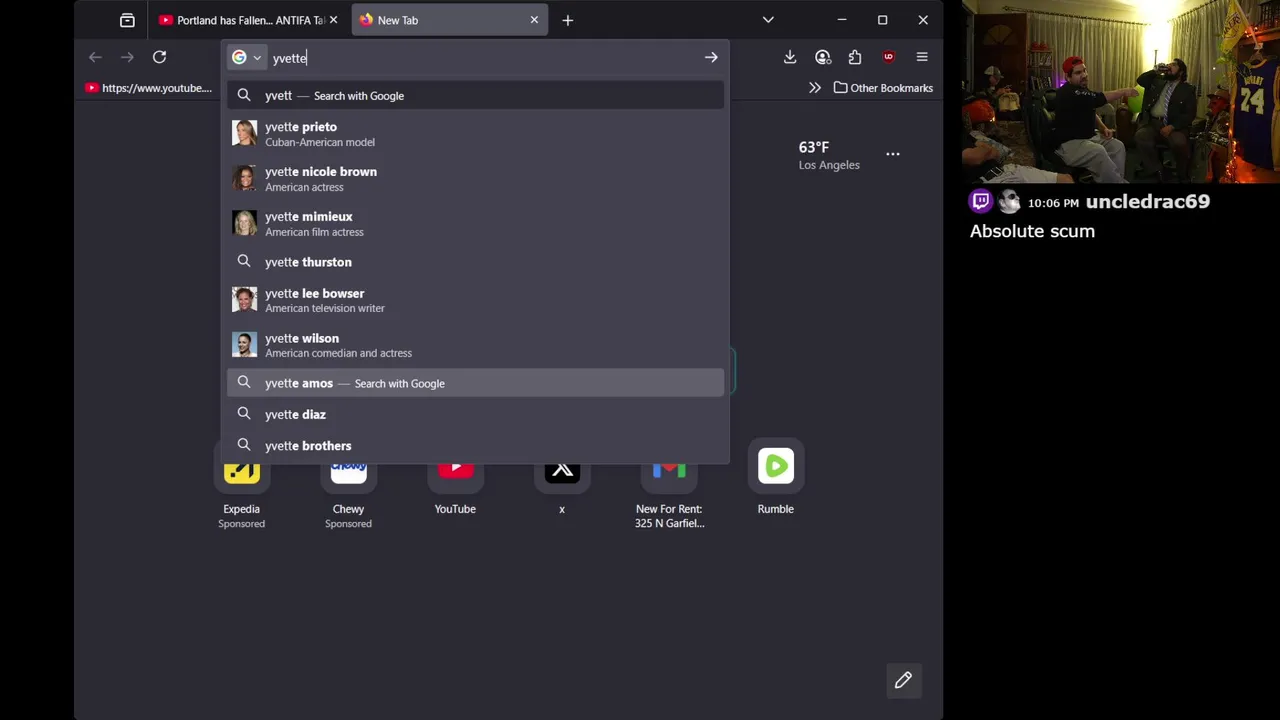Viewport: 1280px width, 720px height.
Task: Choose the yvette amos search suggestion
Action: tap(476, 383)
